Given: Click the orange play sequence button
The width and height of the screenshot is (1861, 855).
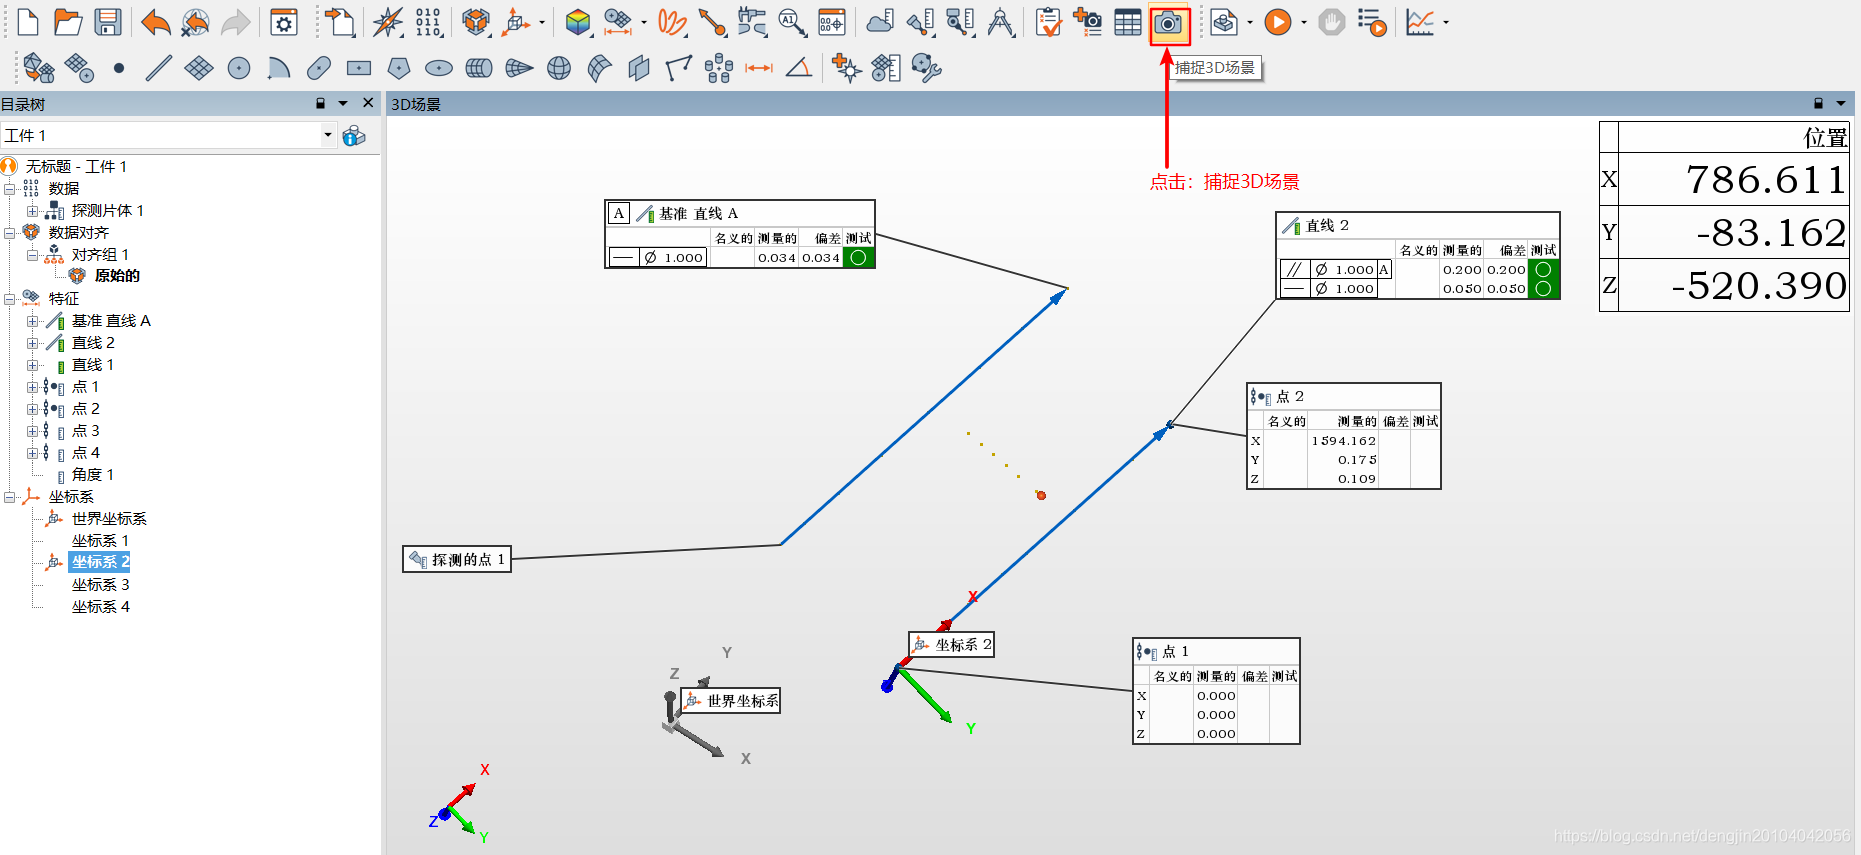Looking at the screenshot, I should point(1277,22).
